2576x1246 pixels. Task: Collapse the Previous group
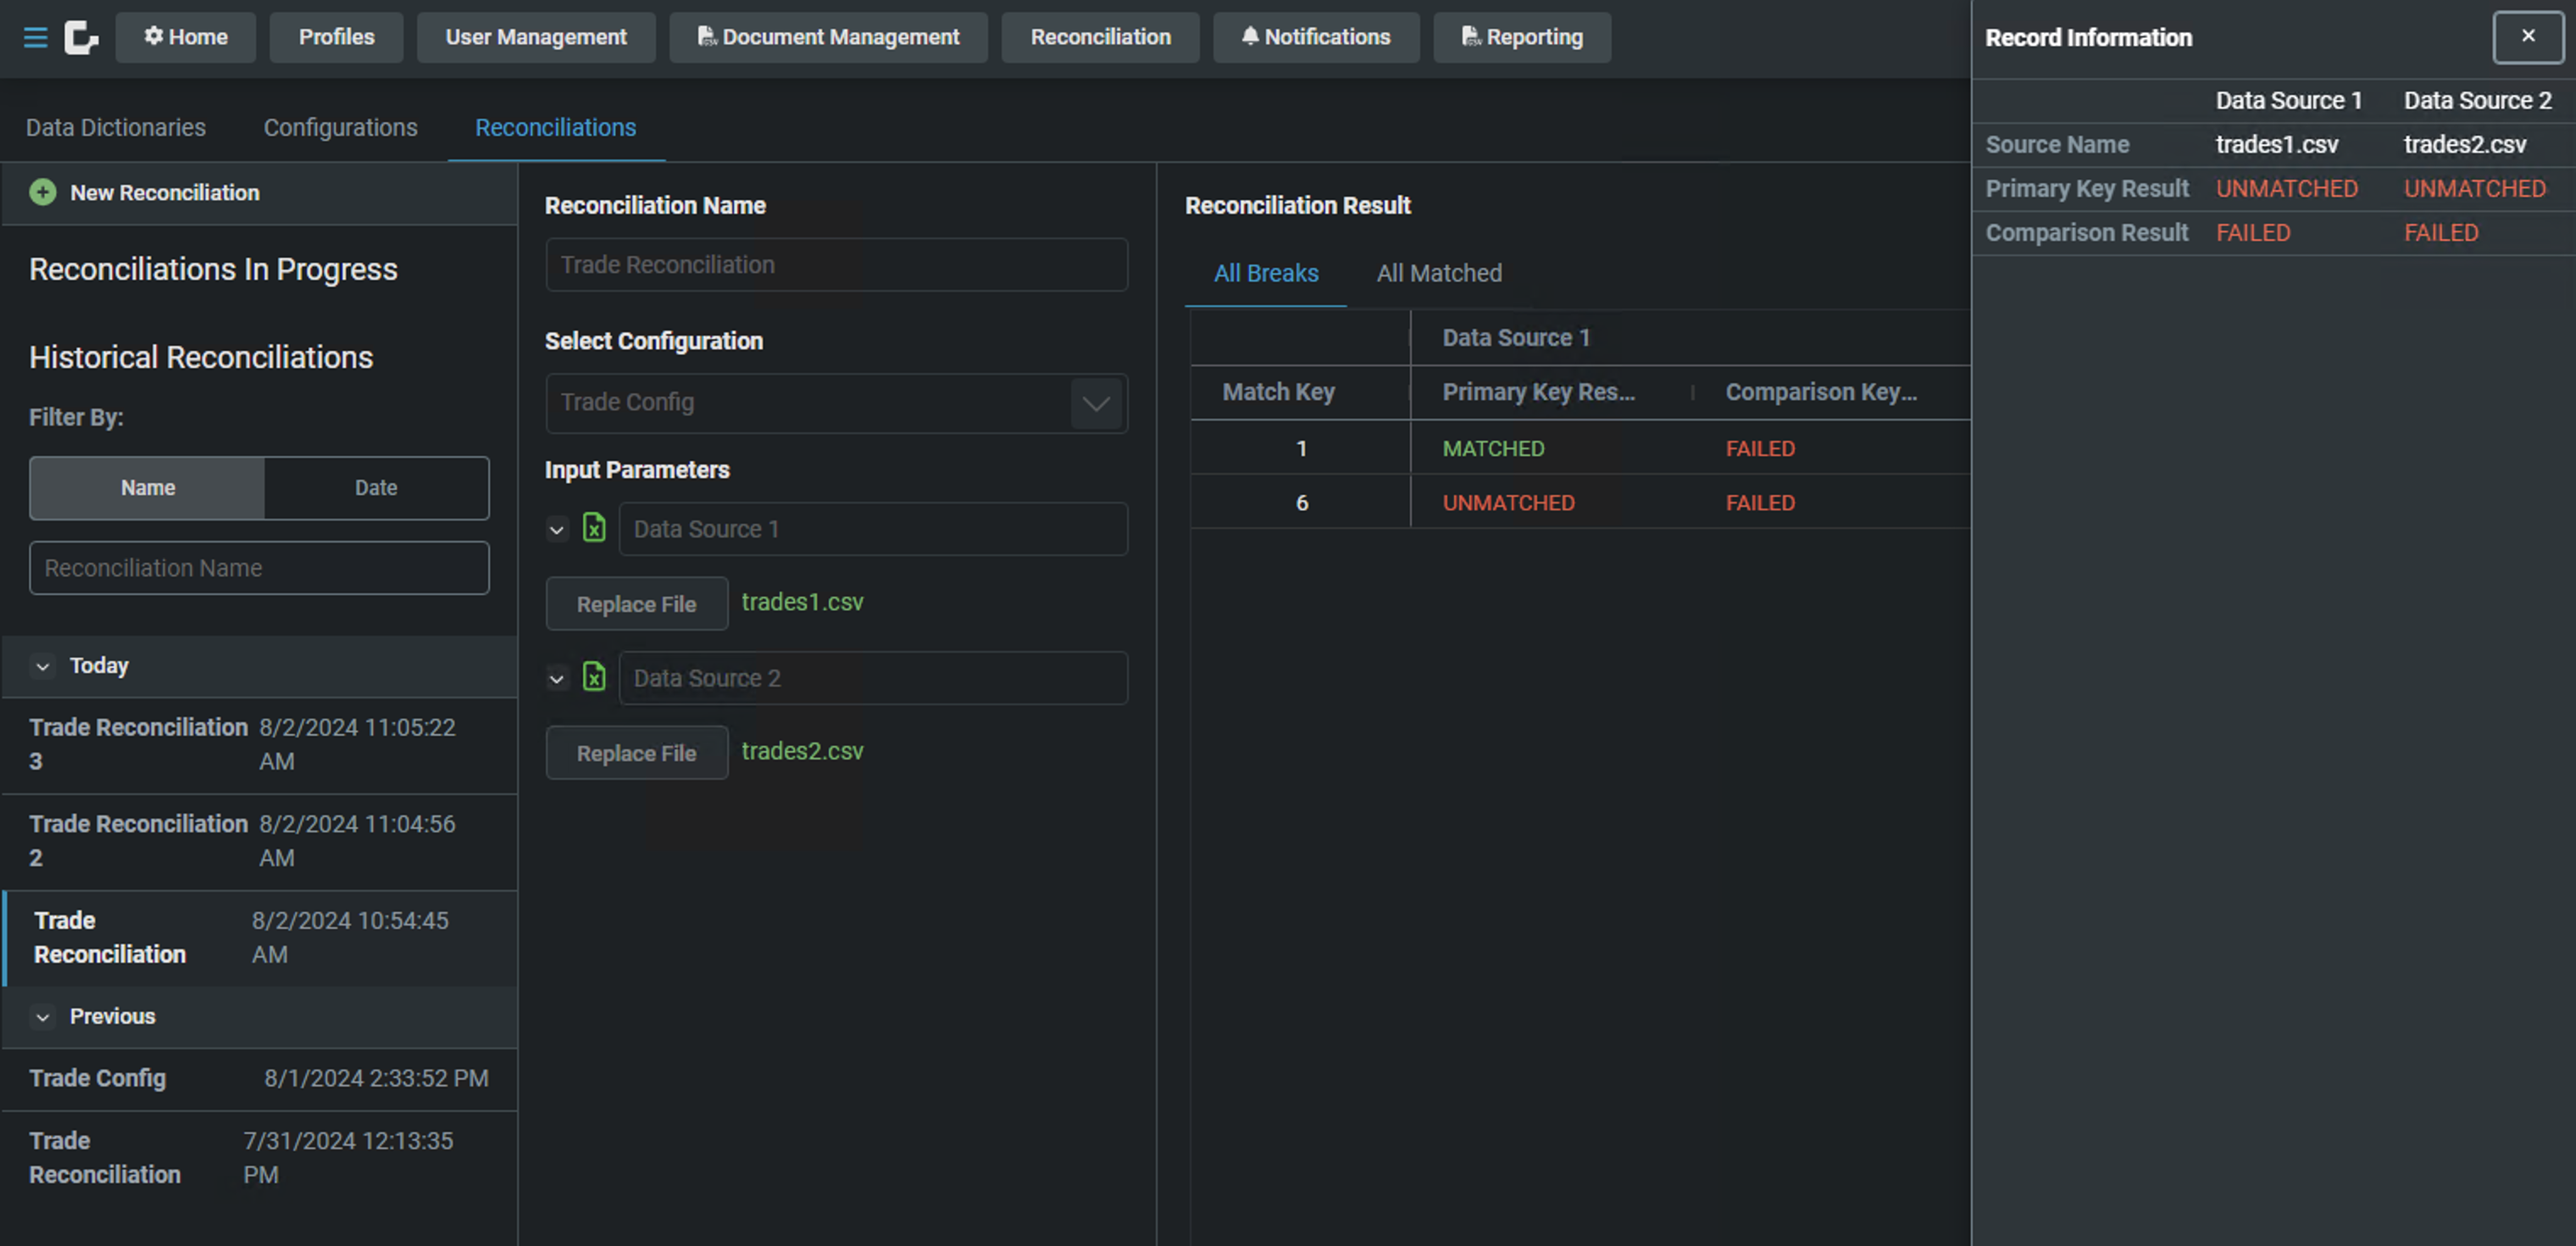point(43,1017)
